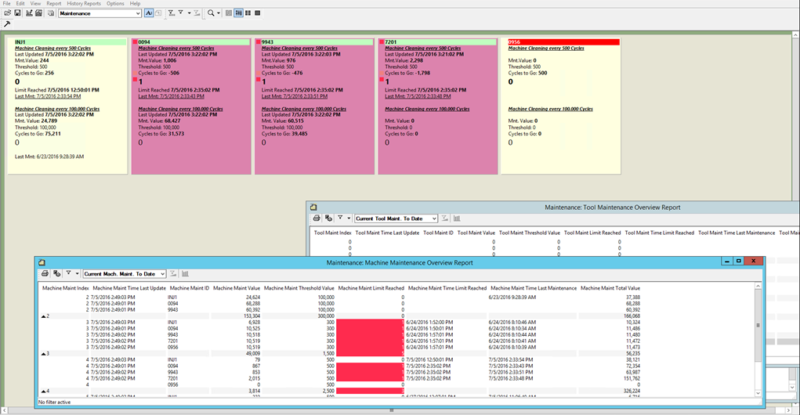The width and height of the screenshot is (800, 415).
Task: Maximize the Machine Maintenance Overview Report window
Action: coord(738,261)
